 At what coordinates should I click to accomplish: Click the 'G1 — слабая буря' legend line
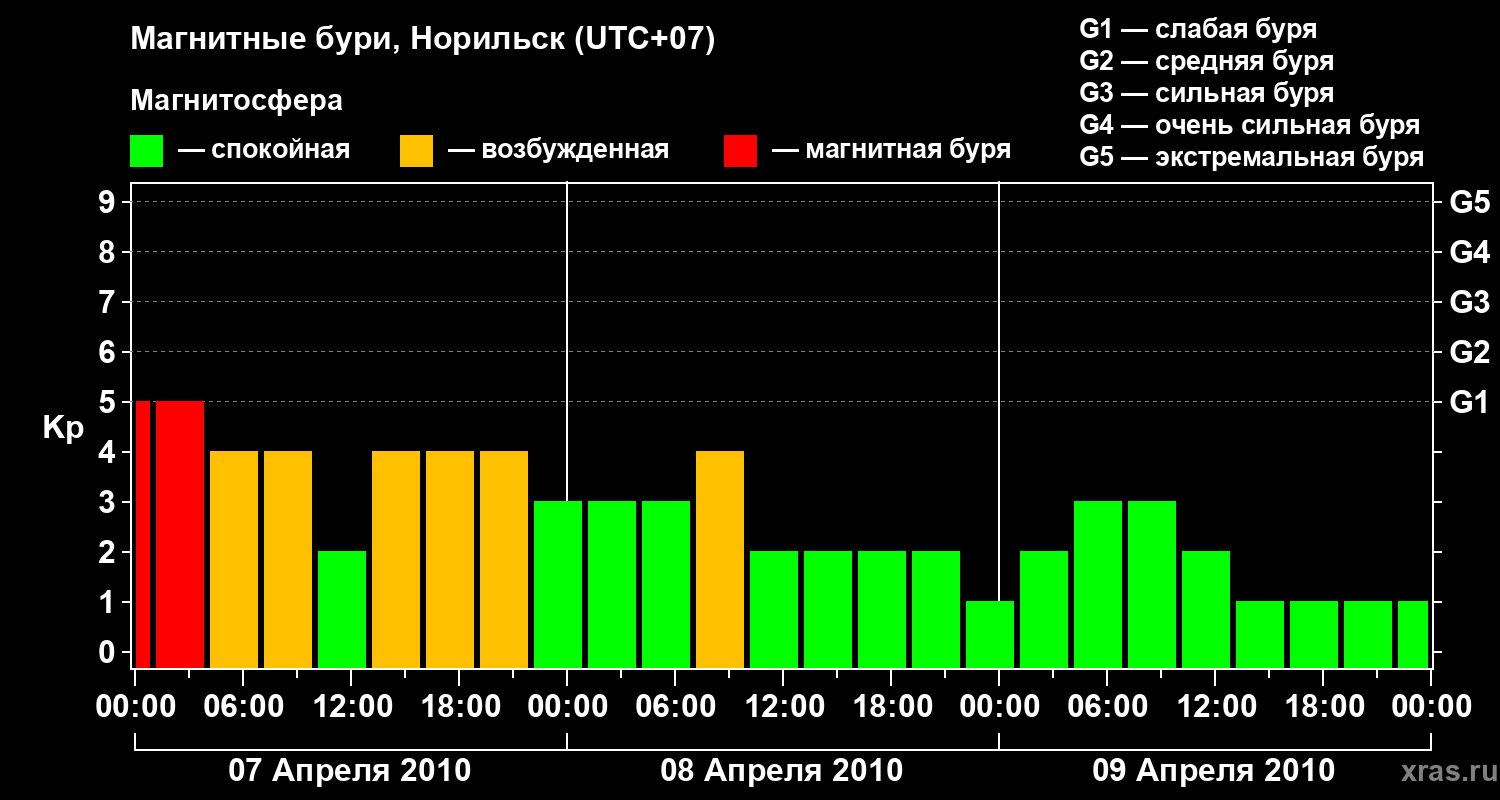[x=1198, y=29]
